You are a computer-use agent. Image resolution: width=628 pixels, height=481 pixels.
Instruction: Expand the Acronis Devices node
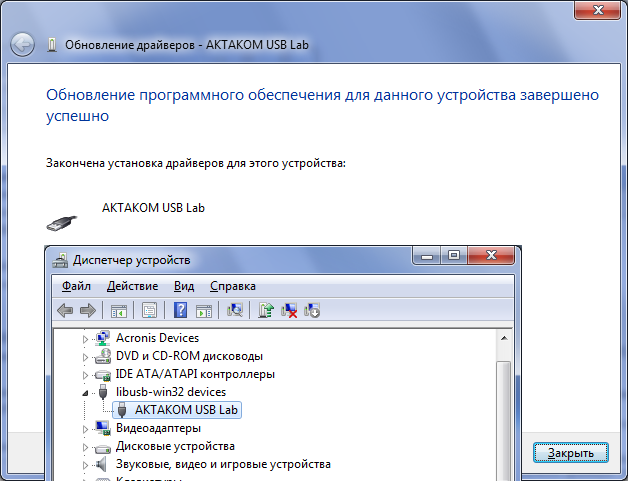point(86,338)
